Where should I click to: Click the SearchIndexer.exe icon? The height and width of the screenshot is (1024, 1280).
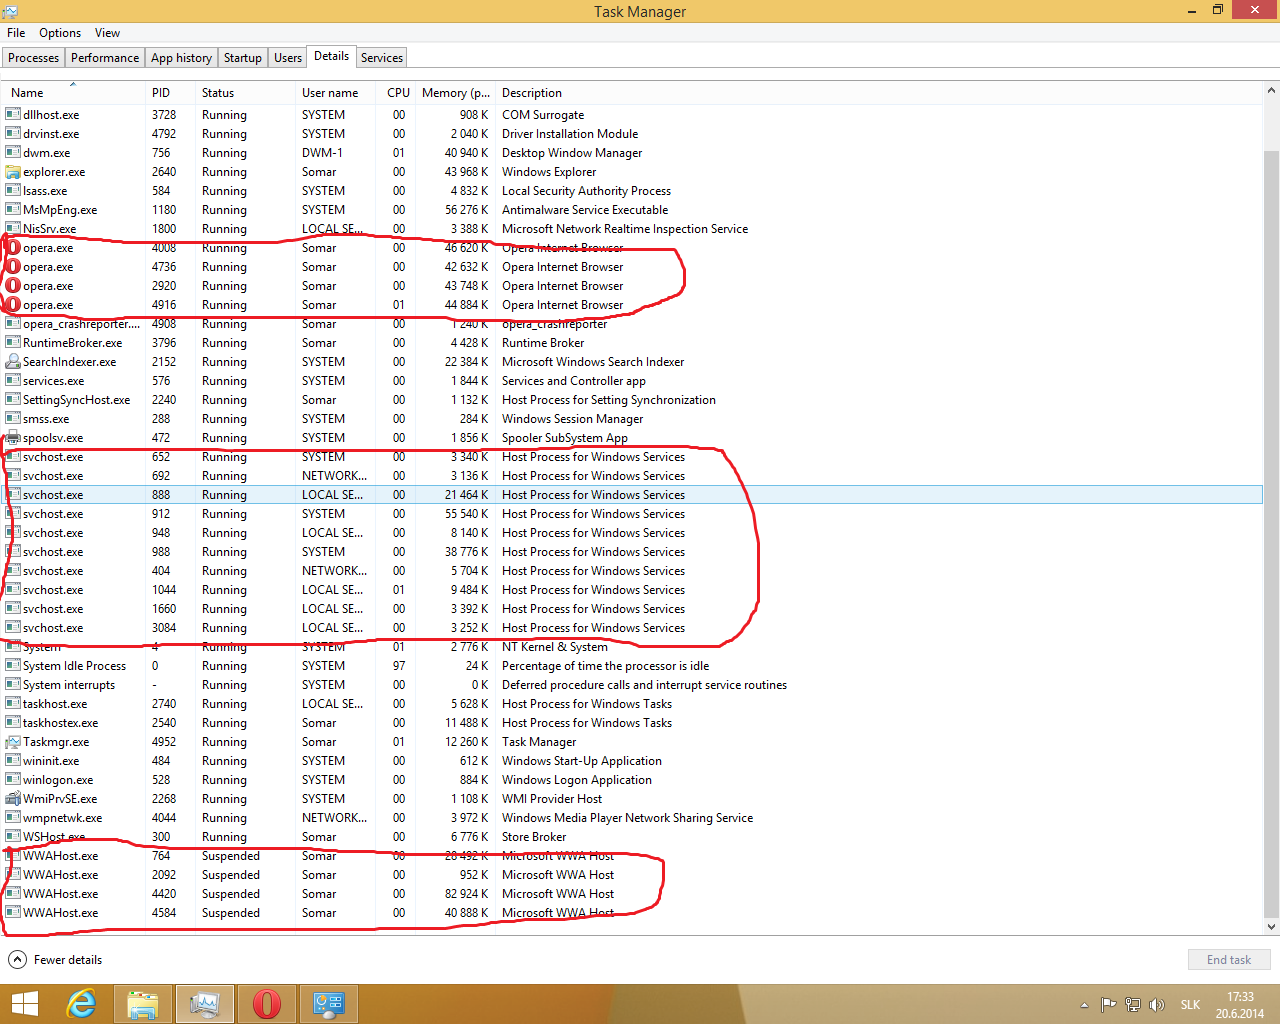point(13,362)
